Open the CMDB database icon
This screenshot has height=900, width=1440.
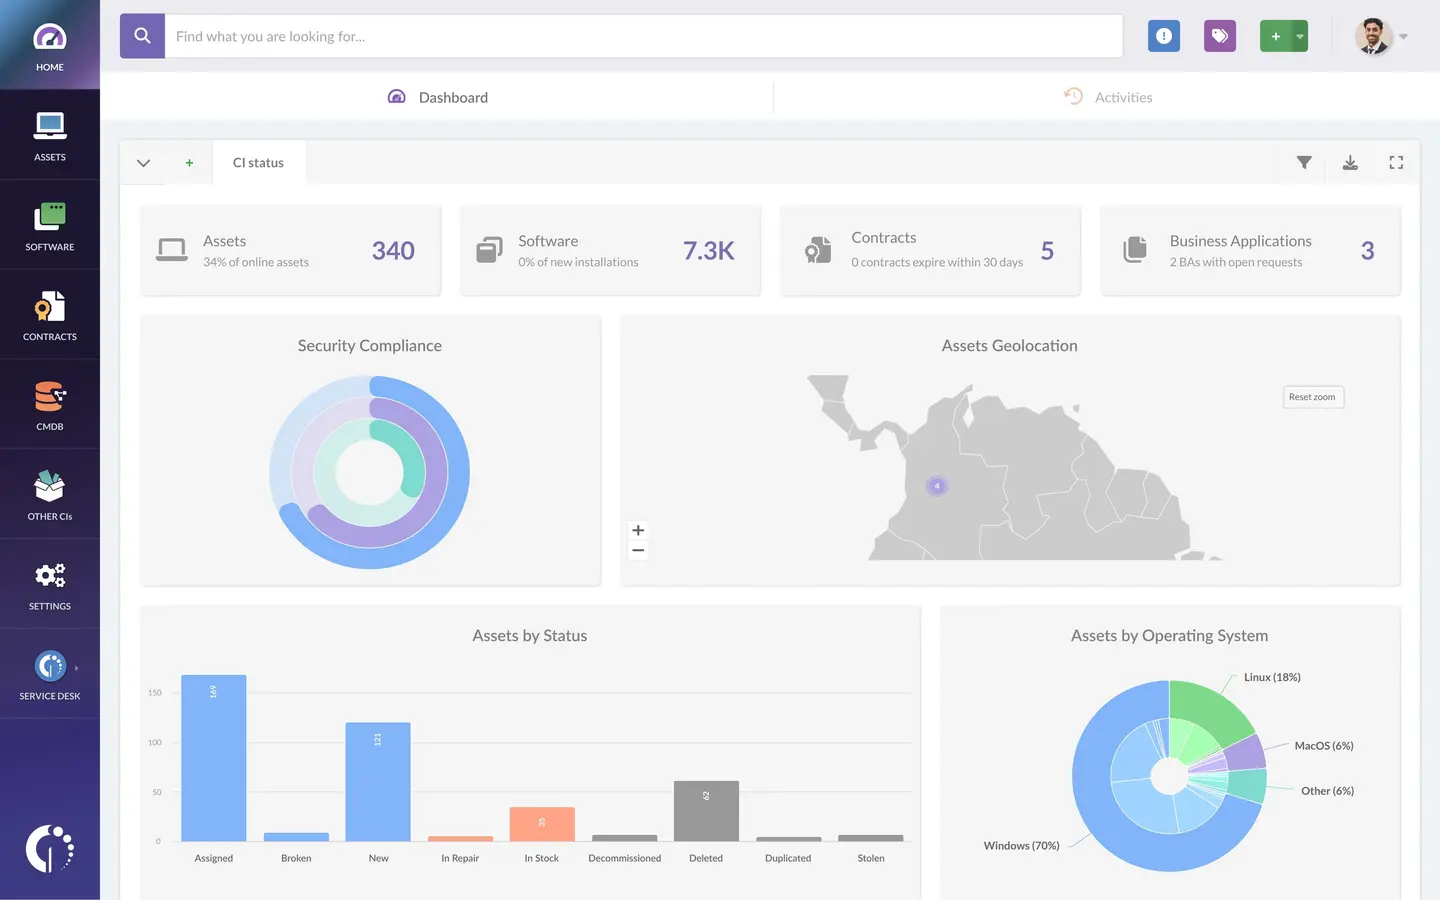49,405
